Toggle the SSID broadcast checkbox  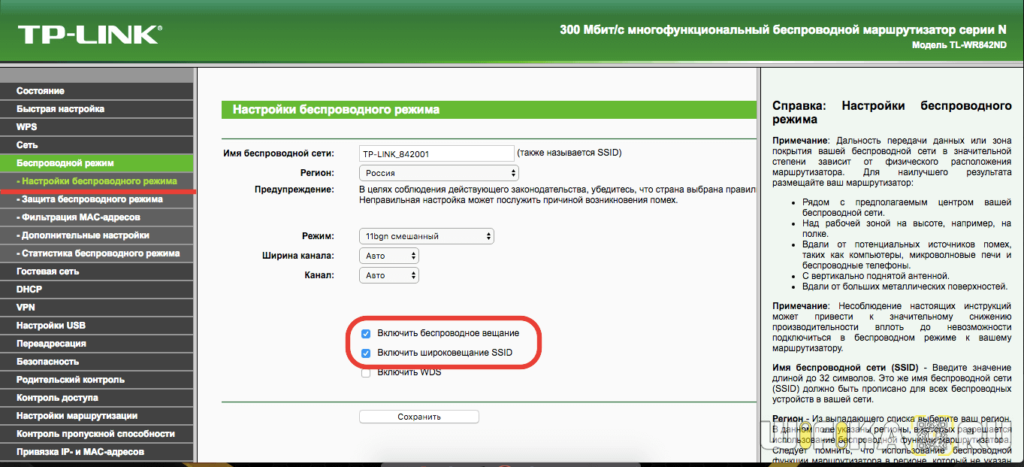point(367,354)
